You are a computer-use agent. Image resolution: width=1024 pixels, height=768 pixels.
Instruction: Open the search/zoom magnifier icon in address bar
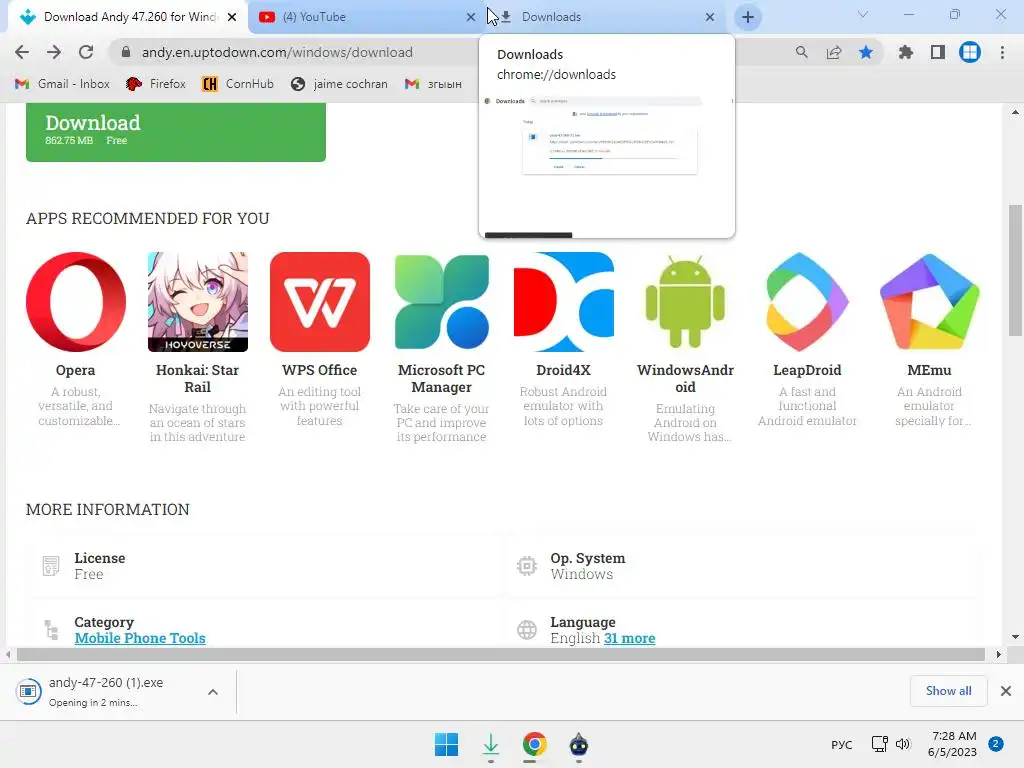click(x=801, y=52)
